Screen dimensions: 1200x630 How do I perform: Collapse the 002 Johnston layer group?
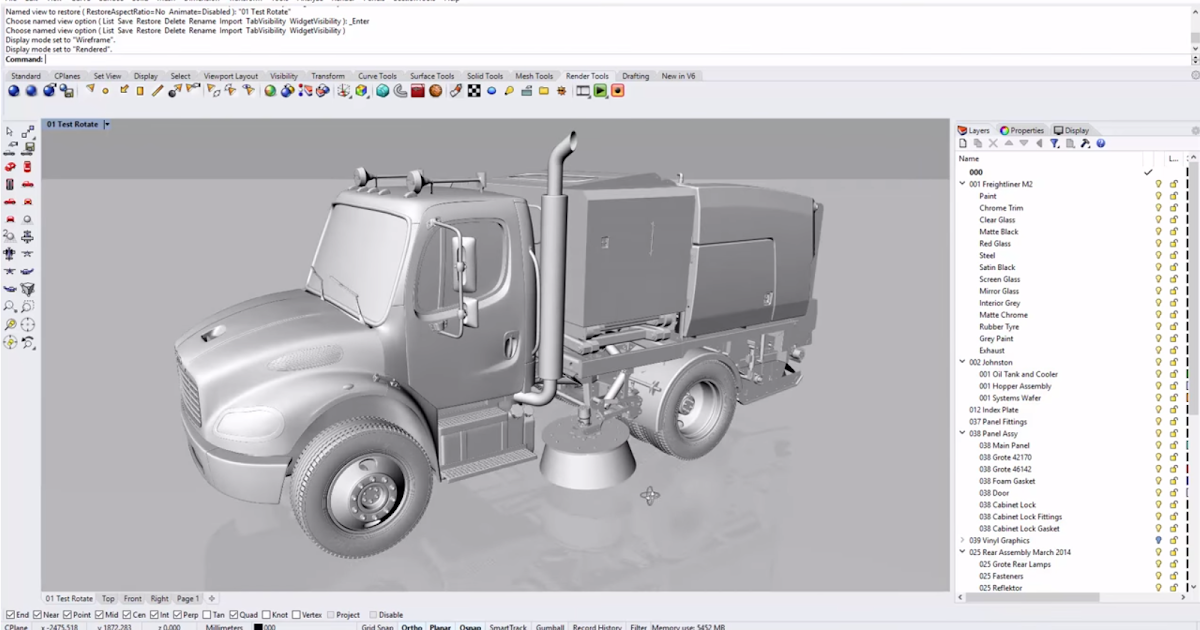pyautogui.click(x=962, y=362)
